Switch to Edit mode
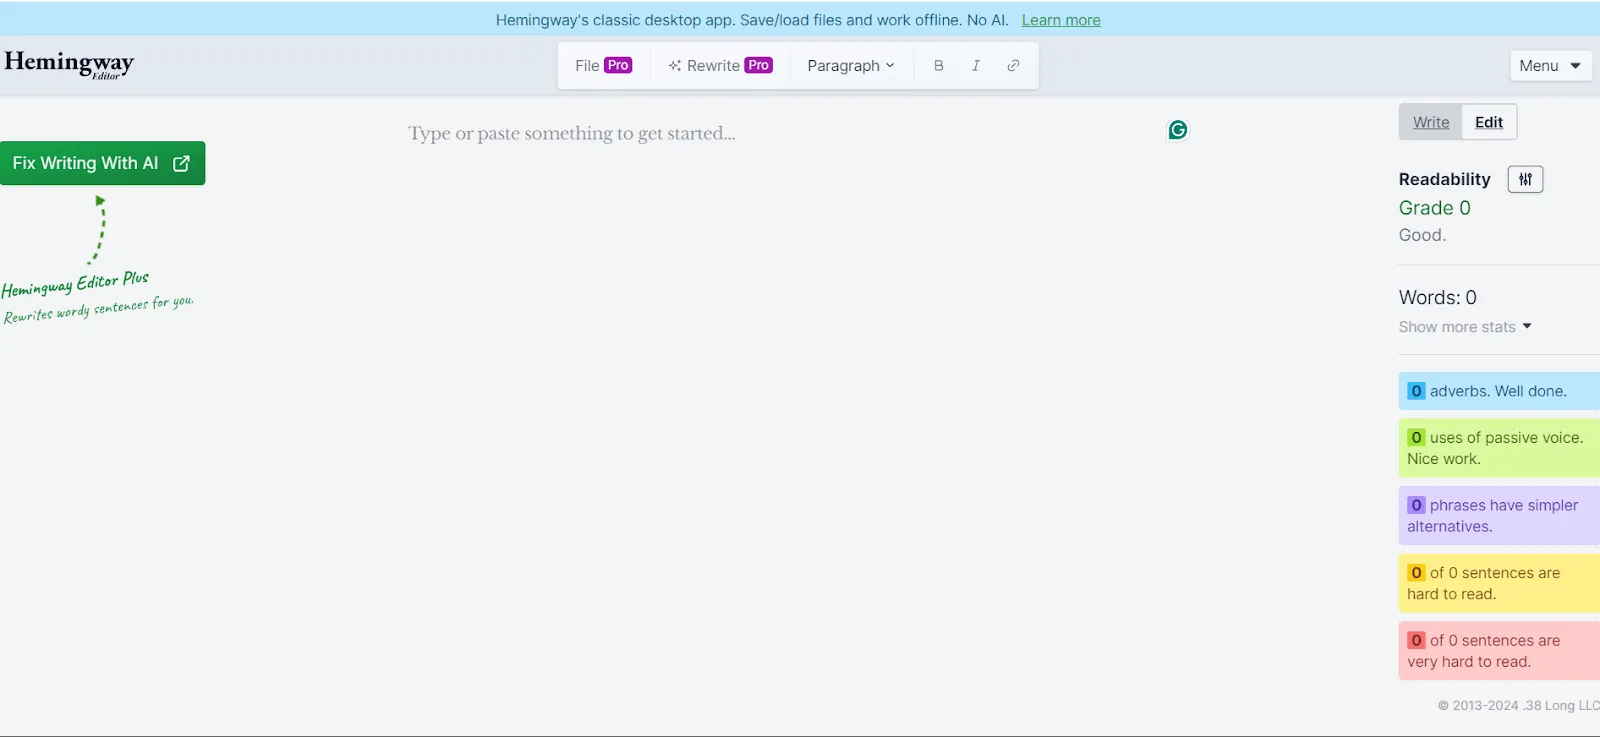The image size is (1600, 737). click(1489, 122)
